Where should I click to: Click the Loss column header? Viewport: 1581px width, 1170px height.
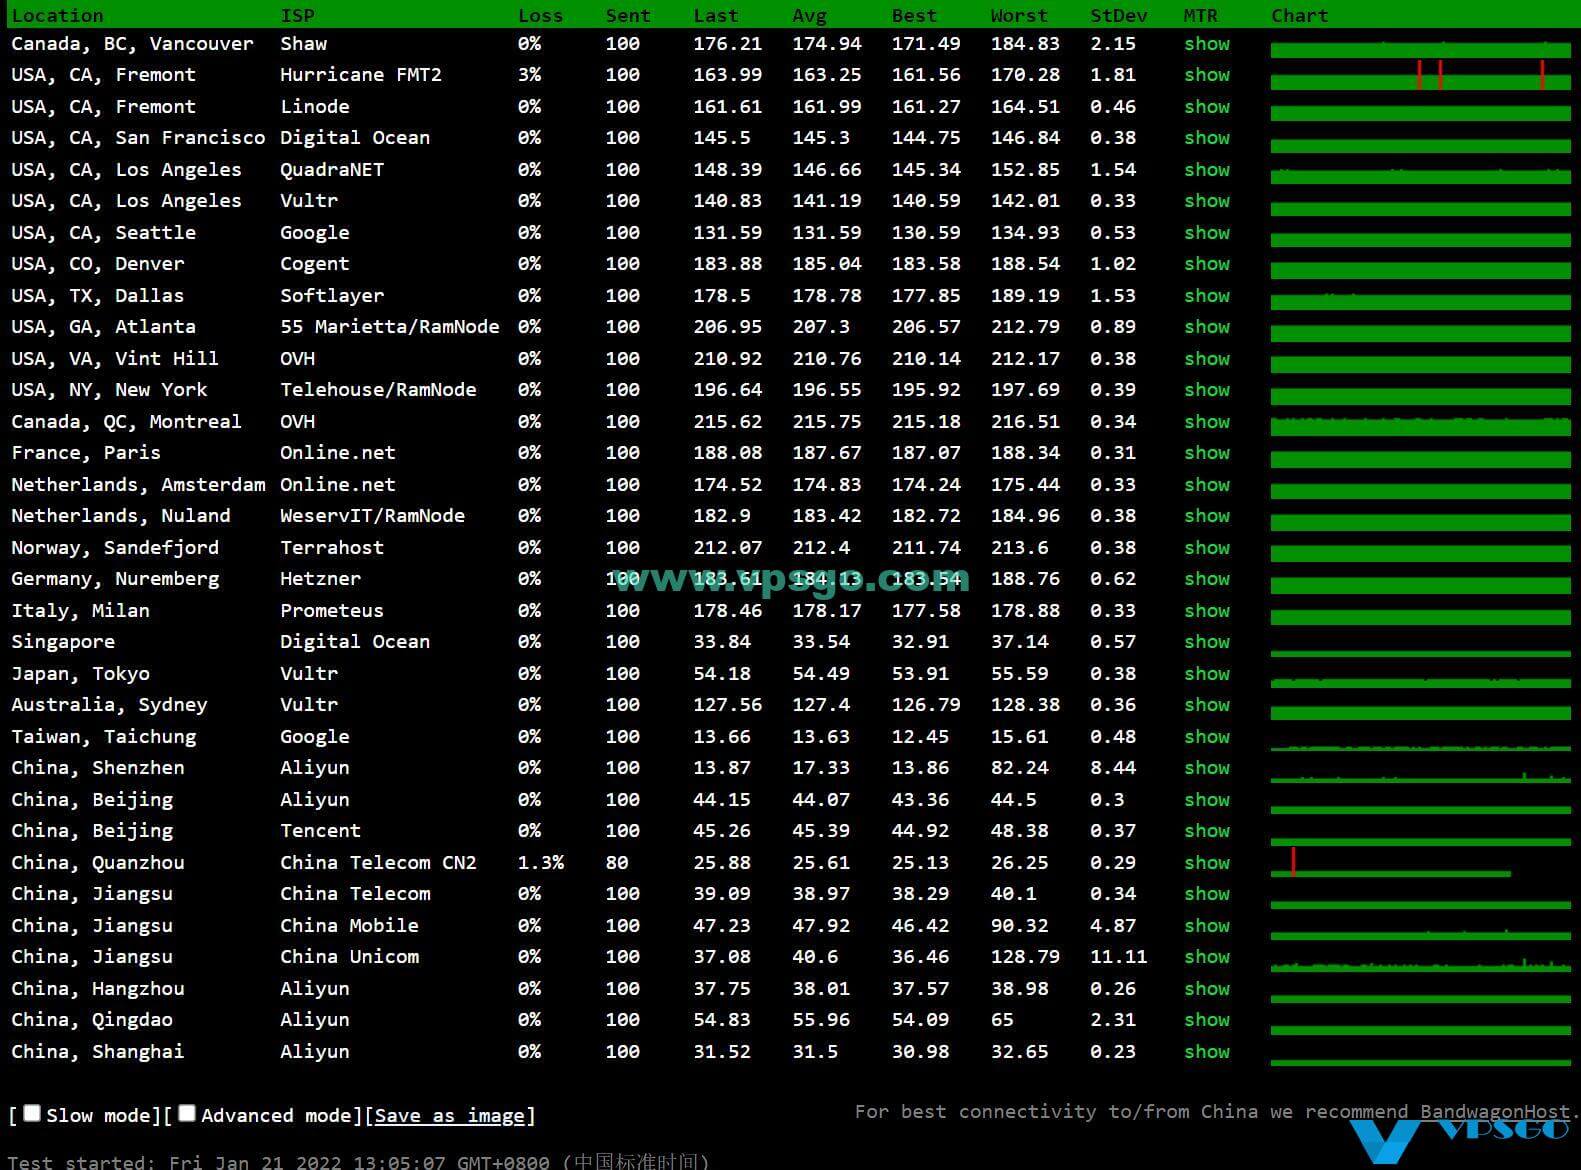tap(540, 16)
